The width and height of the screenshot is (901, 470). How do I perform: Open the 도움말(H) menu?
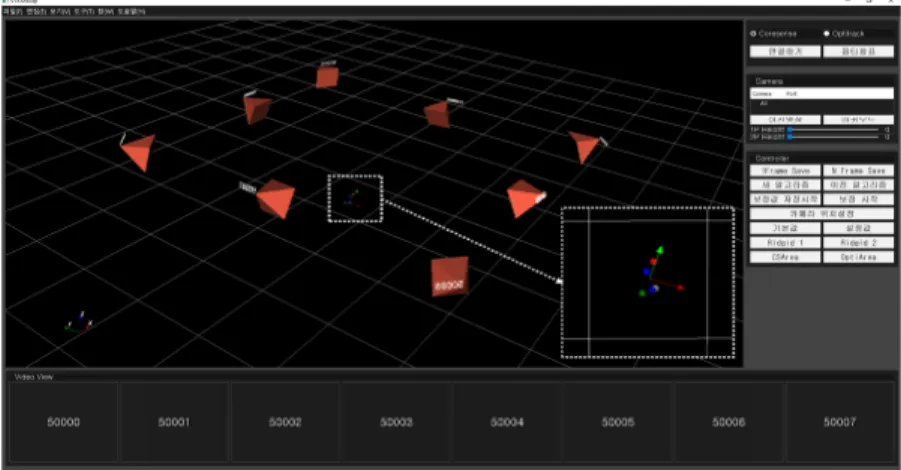[132, 11]
